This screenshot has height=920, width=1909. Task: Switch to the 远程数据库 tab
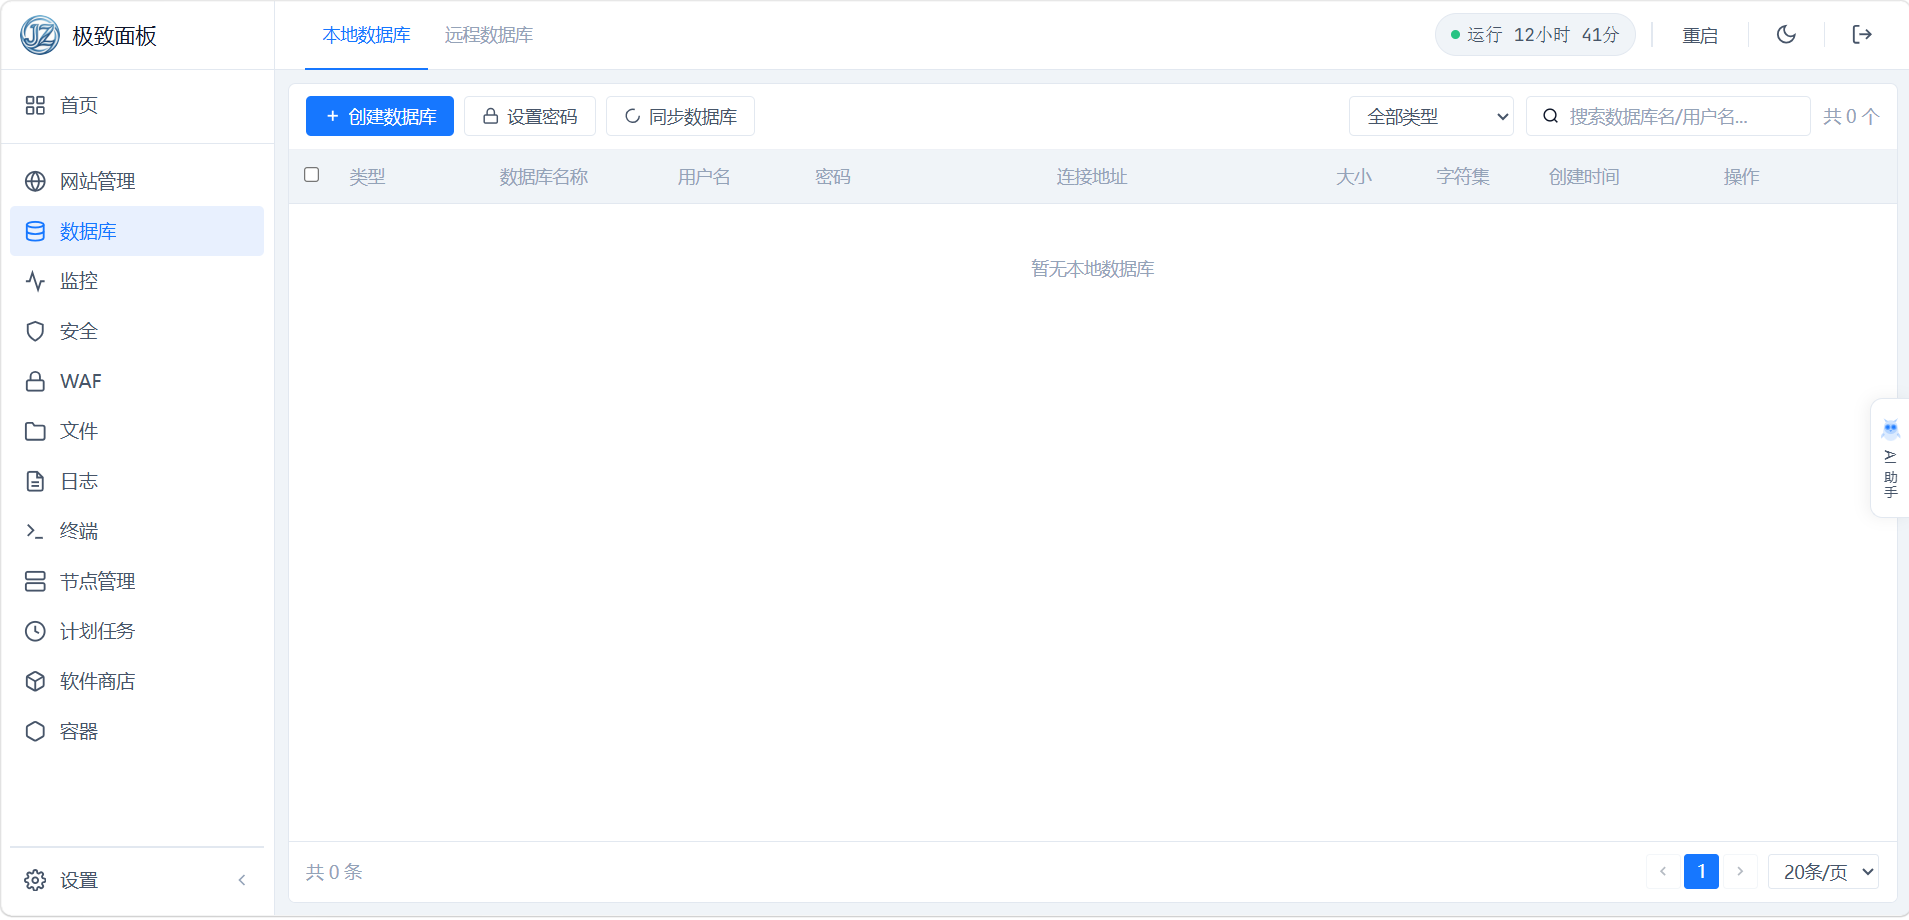[x=489, y=35]
